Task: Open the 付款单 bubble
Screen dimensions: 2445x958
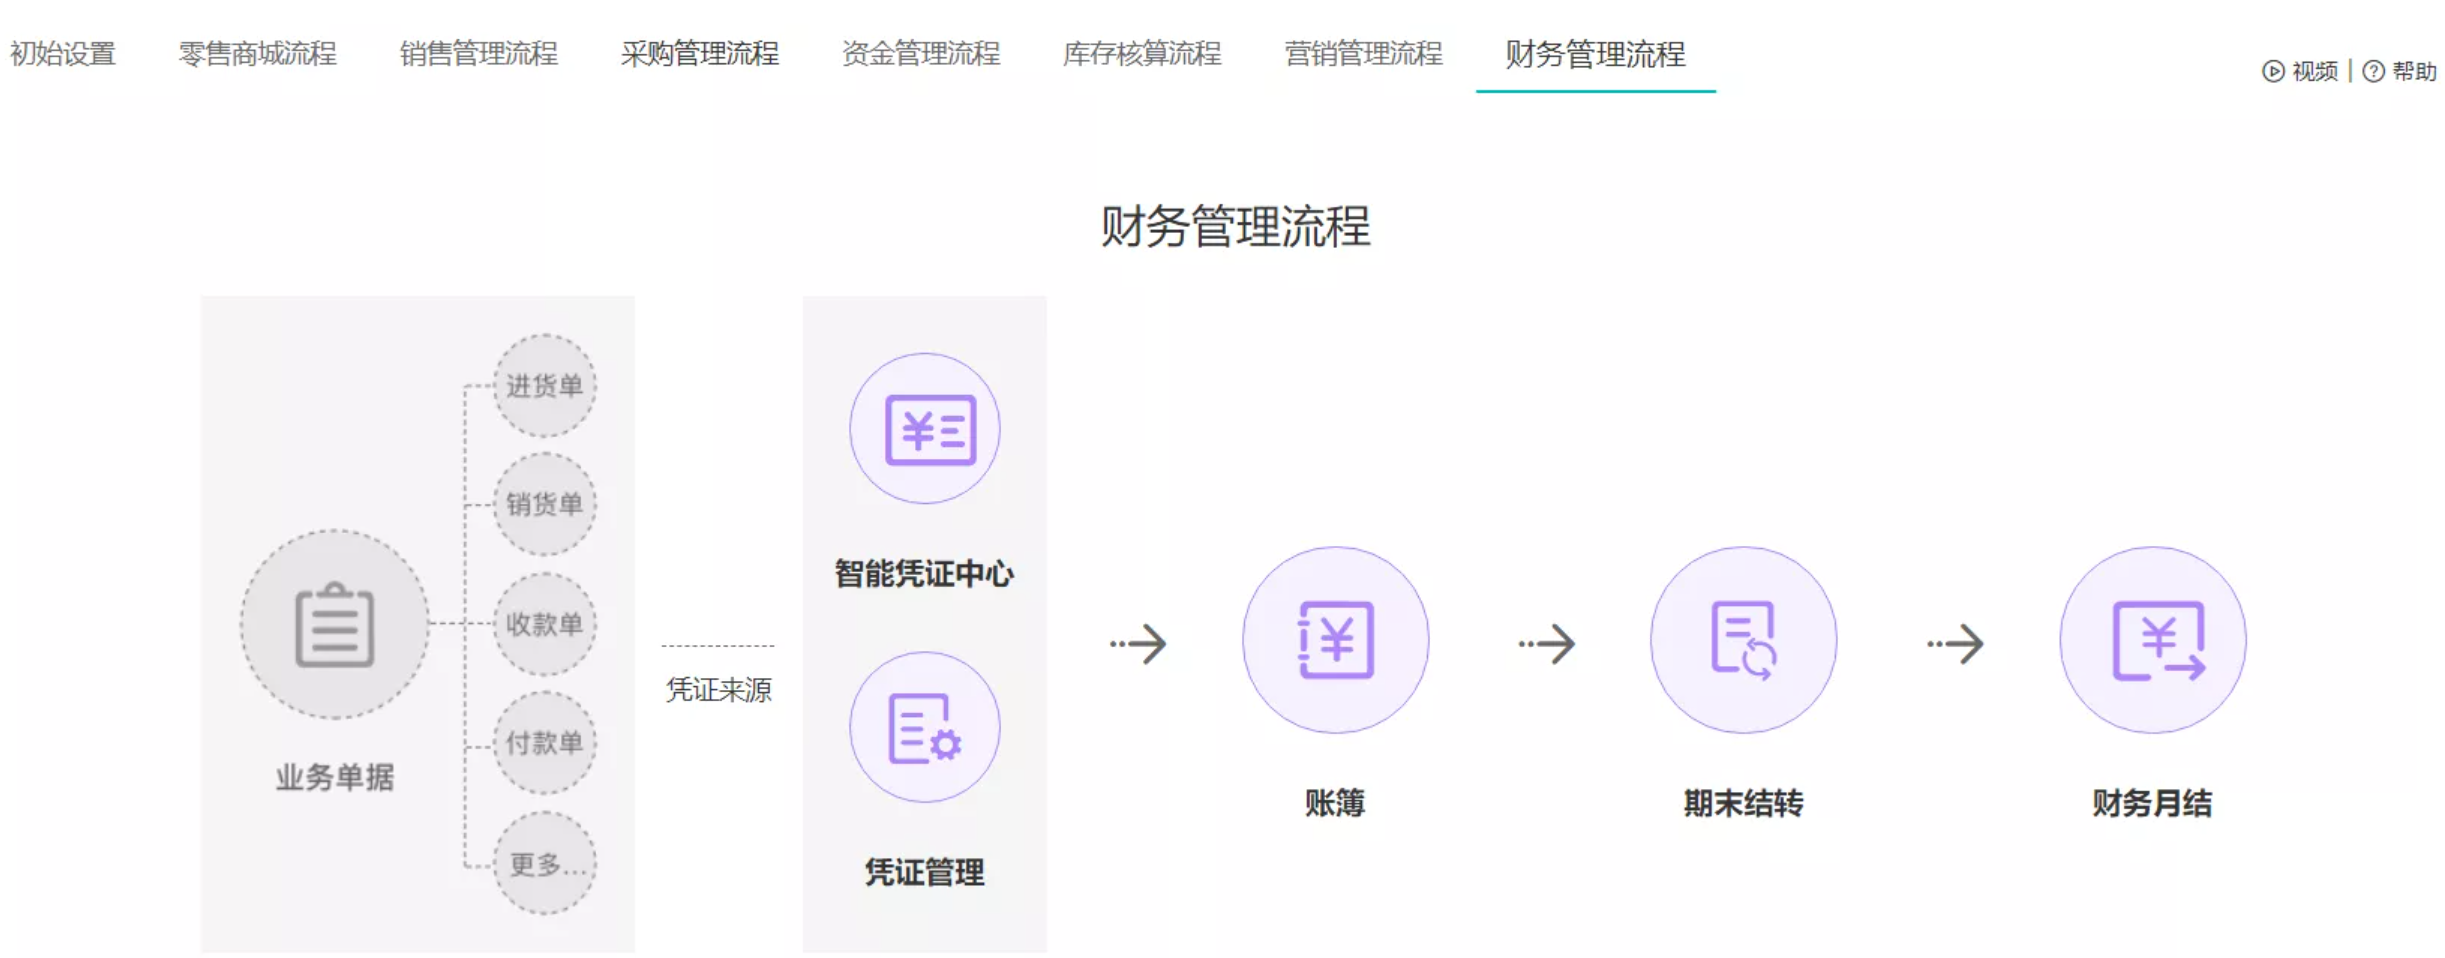Action: [544, 743]
